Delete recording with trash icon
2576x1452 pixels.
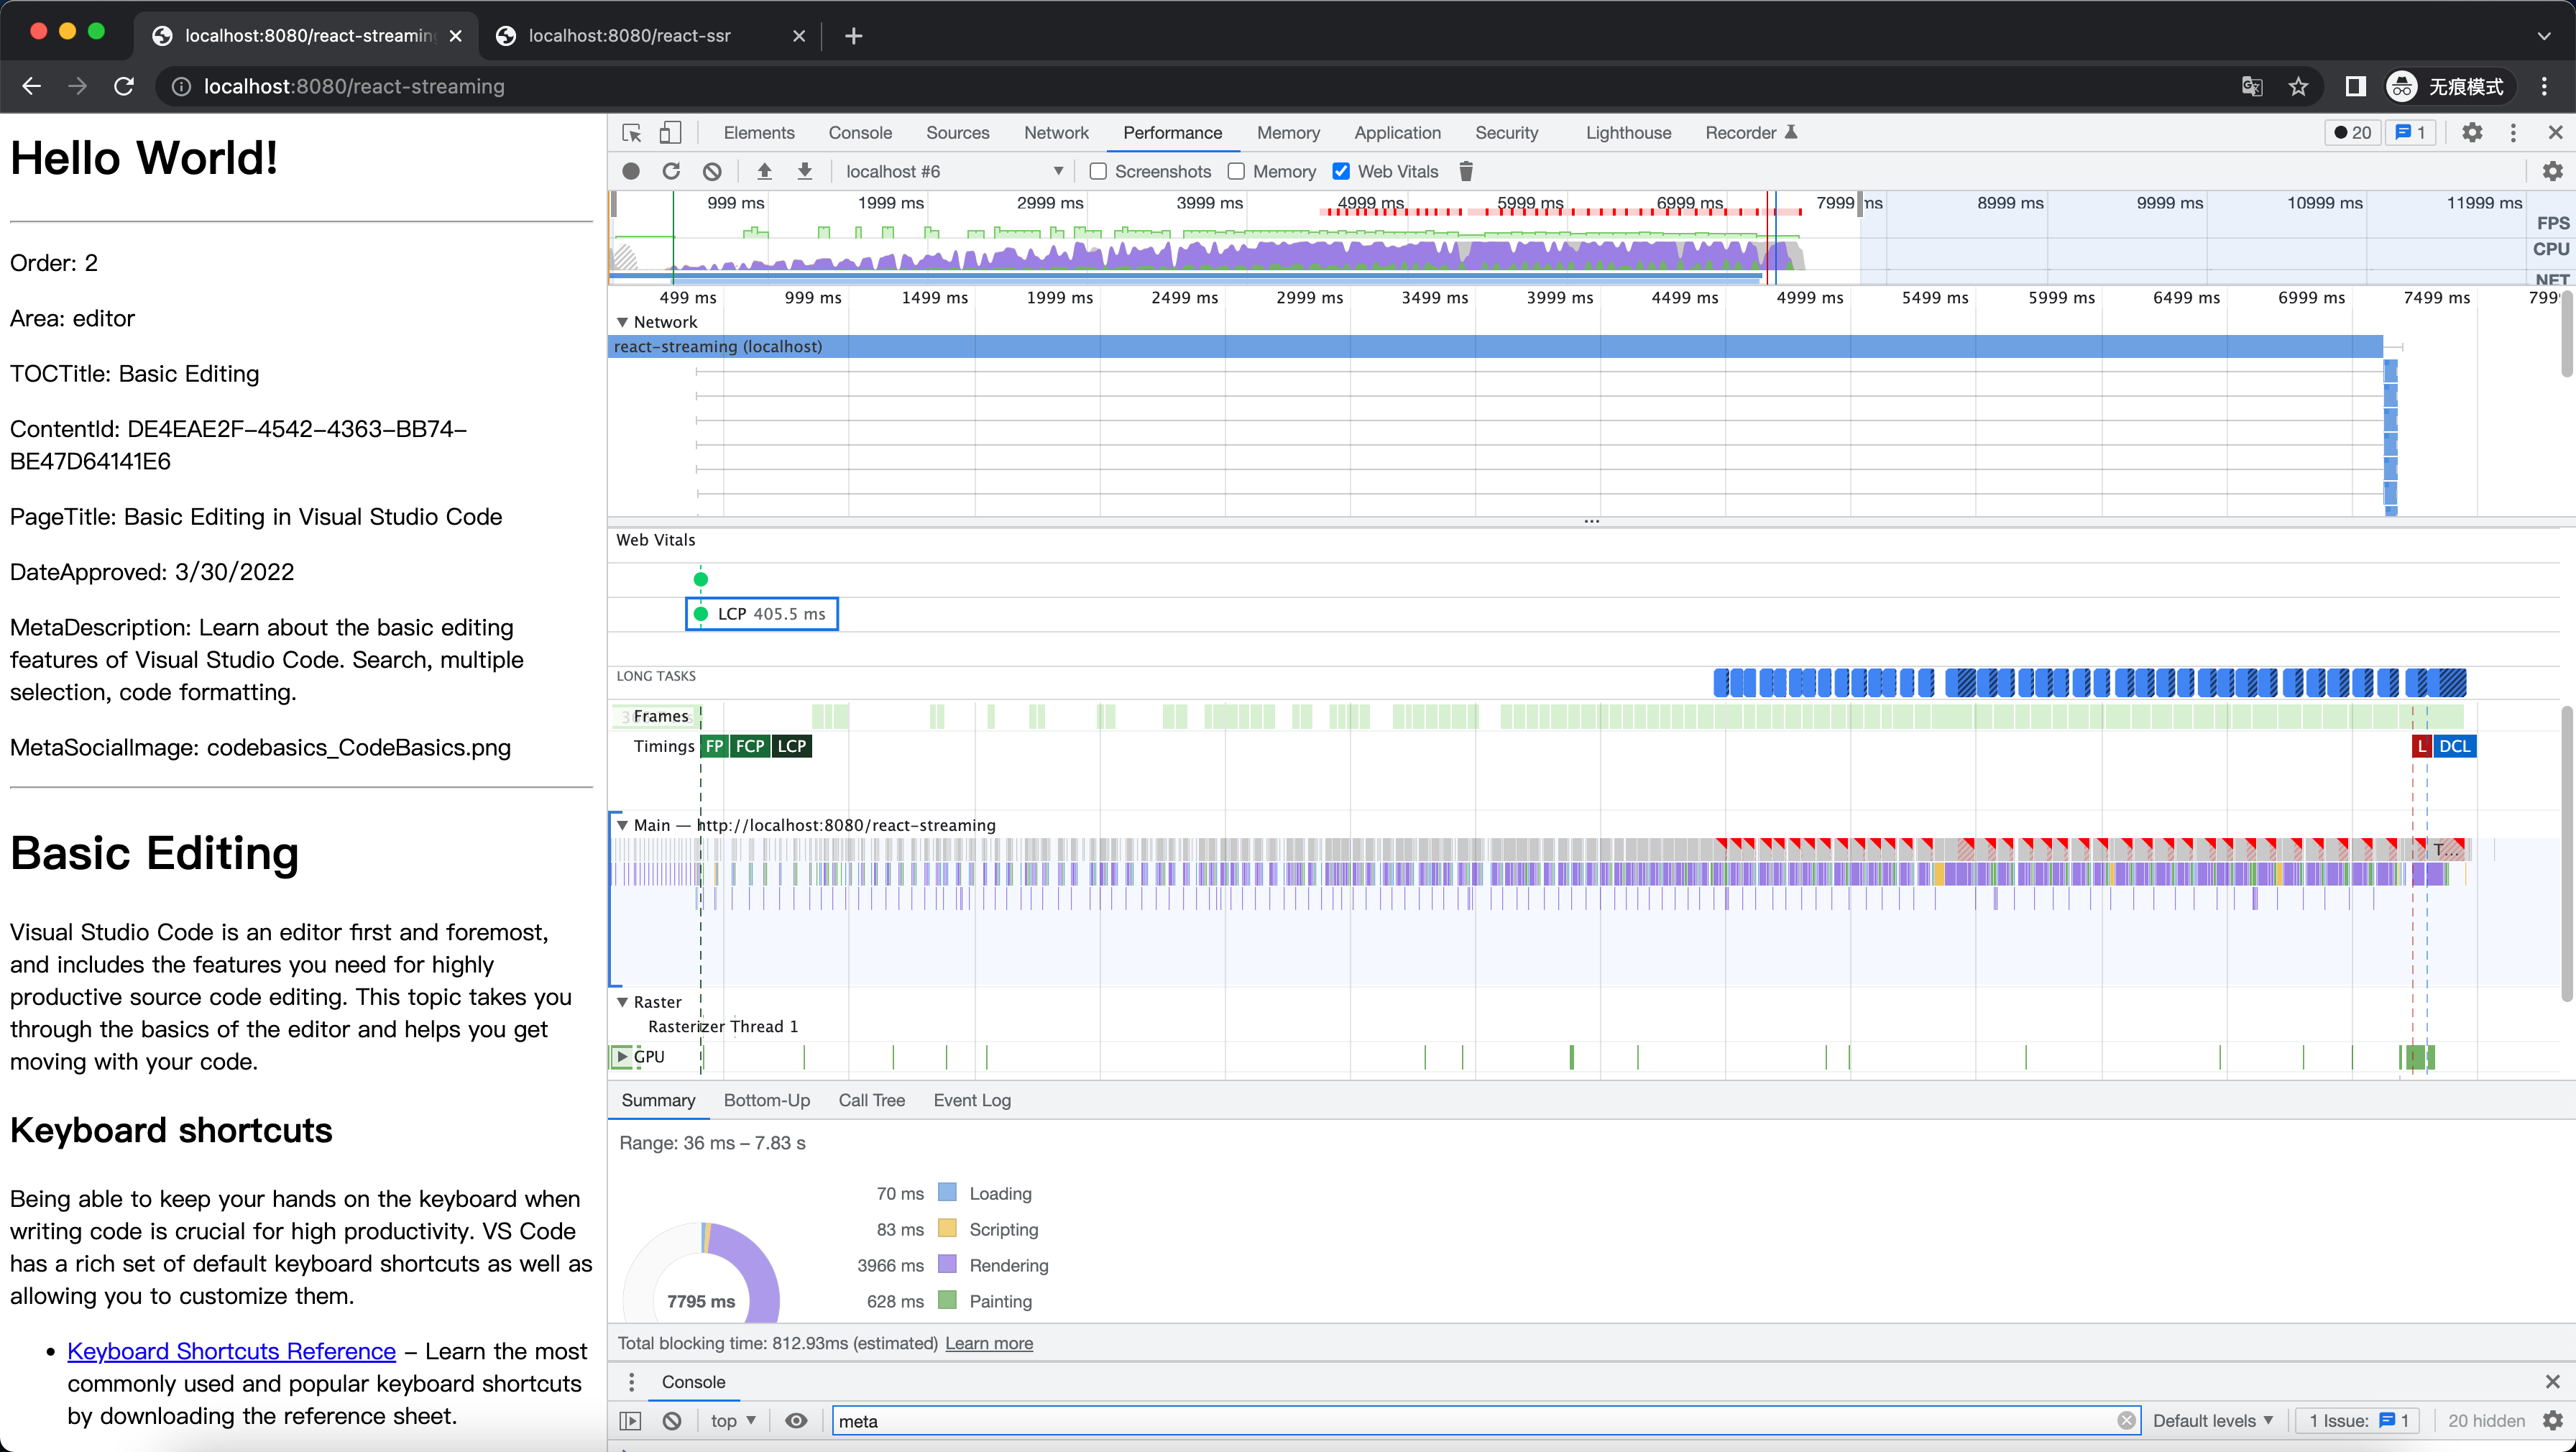pyautogui.click(x=1466, y=171)
